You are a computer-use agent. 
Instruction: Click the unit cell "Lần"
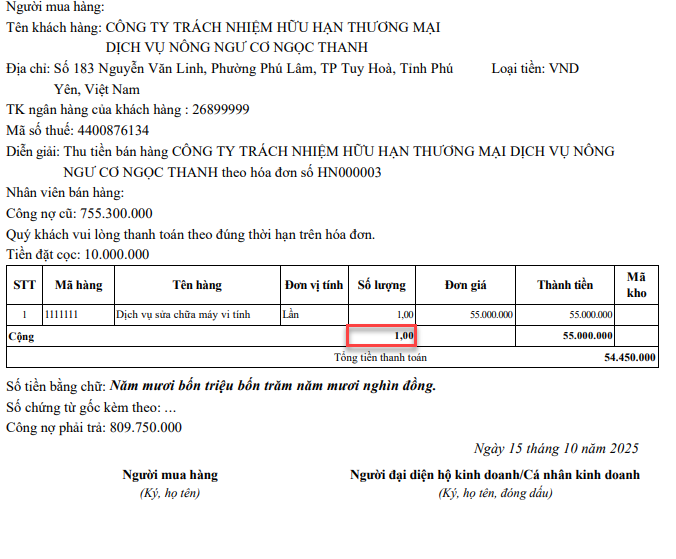point(291,314)
